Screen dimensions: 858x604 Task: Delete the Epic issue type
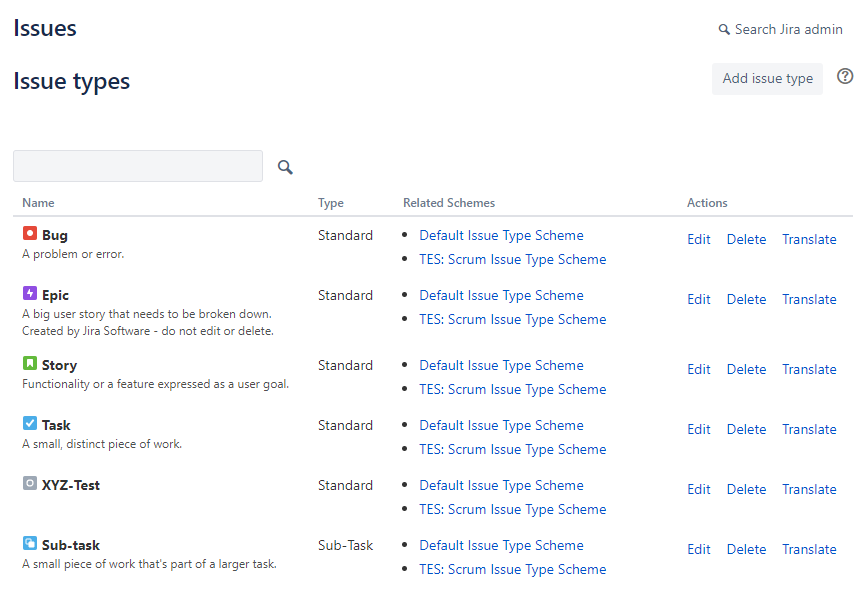point(746,300)
